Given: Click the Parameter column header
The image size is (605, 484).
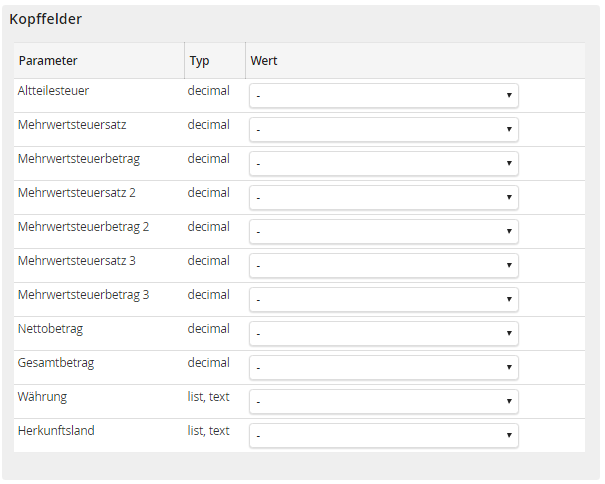Looking at the screenshot, I should click(x=48, y=61).
